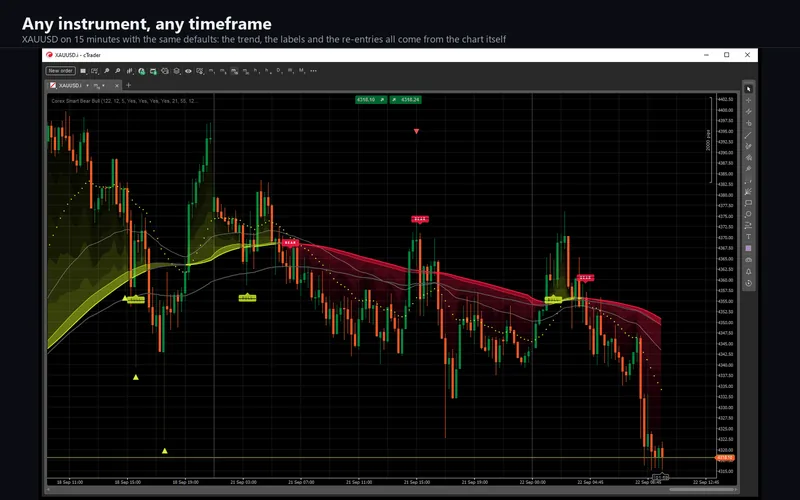Click the green 4318.24 buy price button
This screenshot has width=800, height=500.
pos(406,99)
